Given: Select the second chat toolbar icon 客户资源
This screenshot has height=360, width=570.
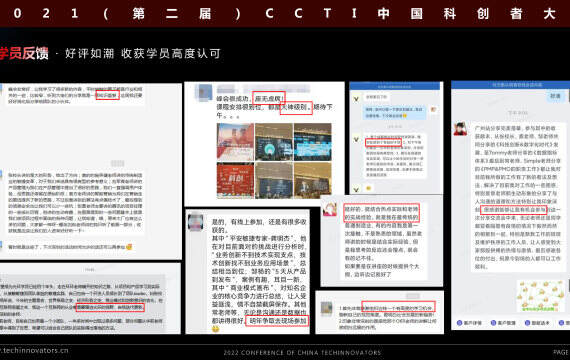Looking at the screenshot, I should 493,323.
